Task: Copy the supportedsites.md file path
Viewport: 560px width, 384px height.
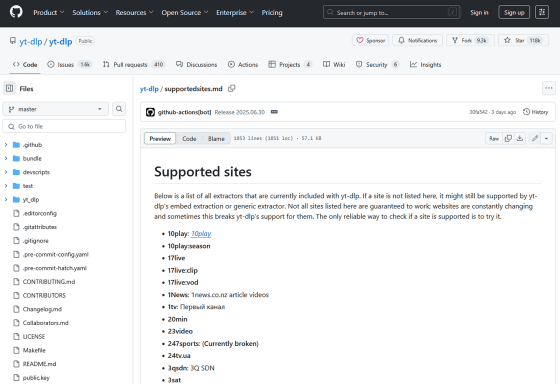Action: click(x=232, y=88)
